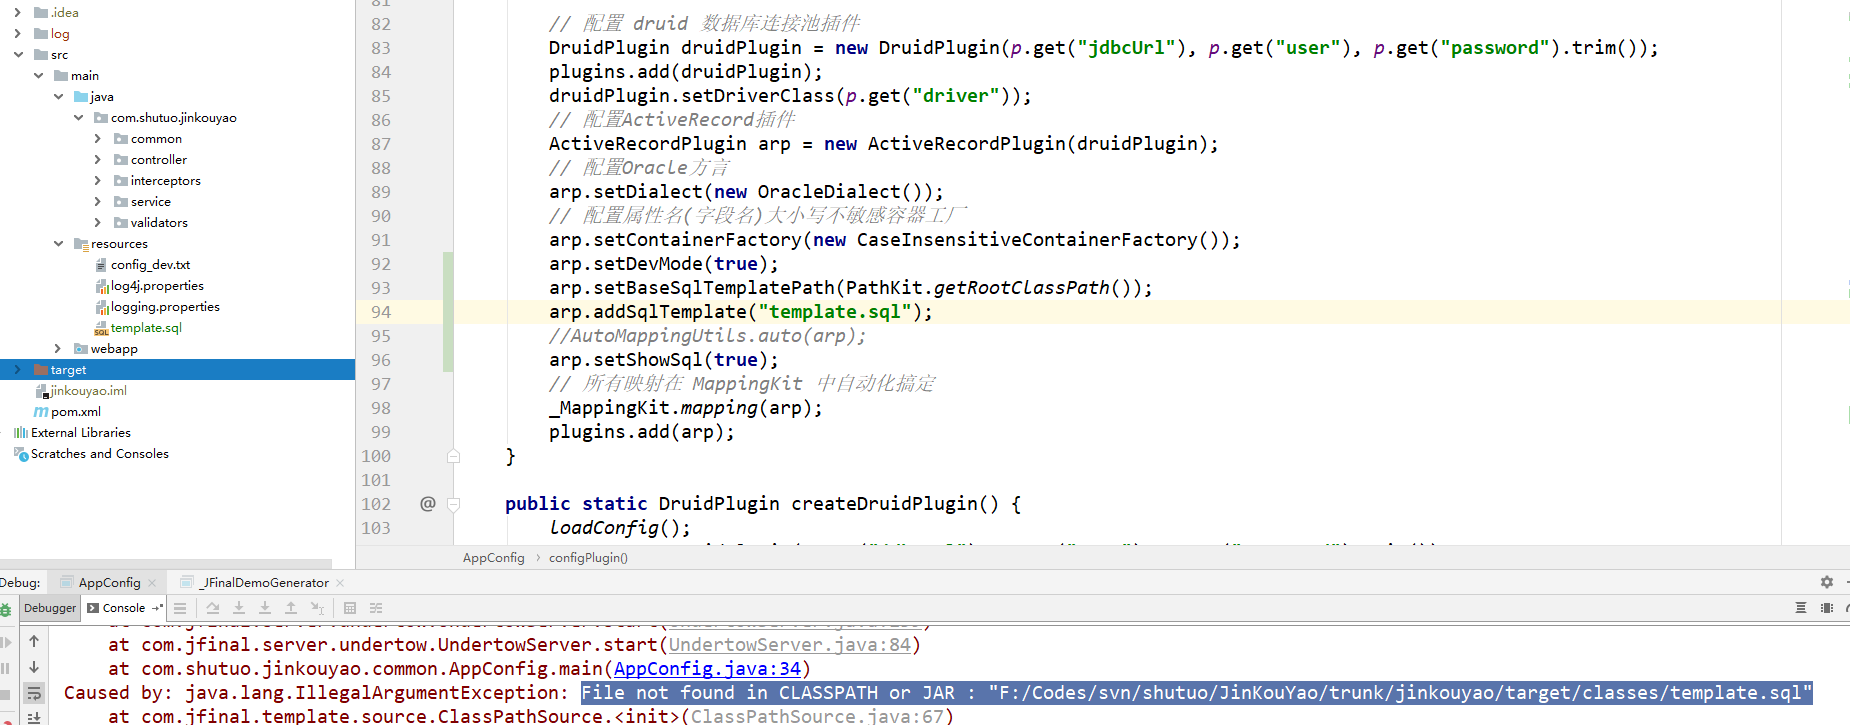The width and height of the screenshot is (1850, 725).
Task: Open AppConfig.java:34 stack trace link
Action: pyautogui.click(x=708, y=669)
